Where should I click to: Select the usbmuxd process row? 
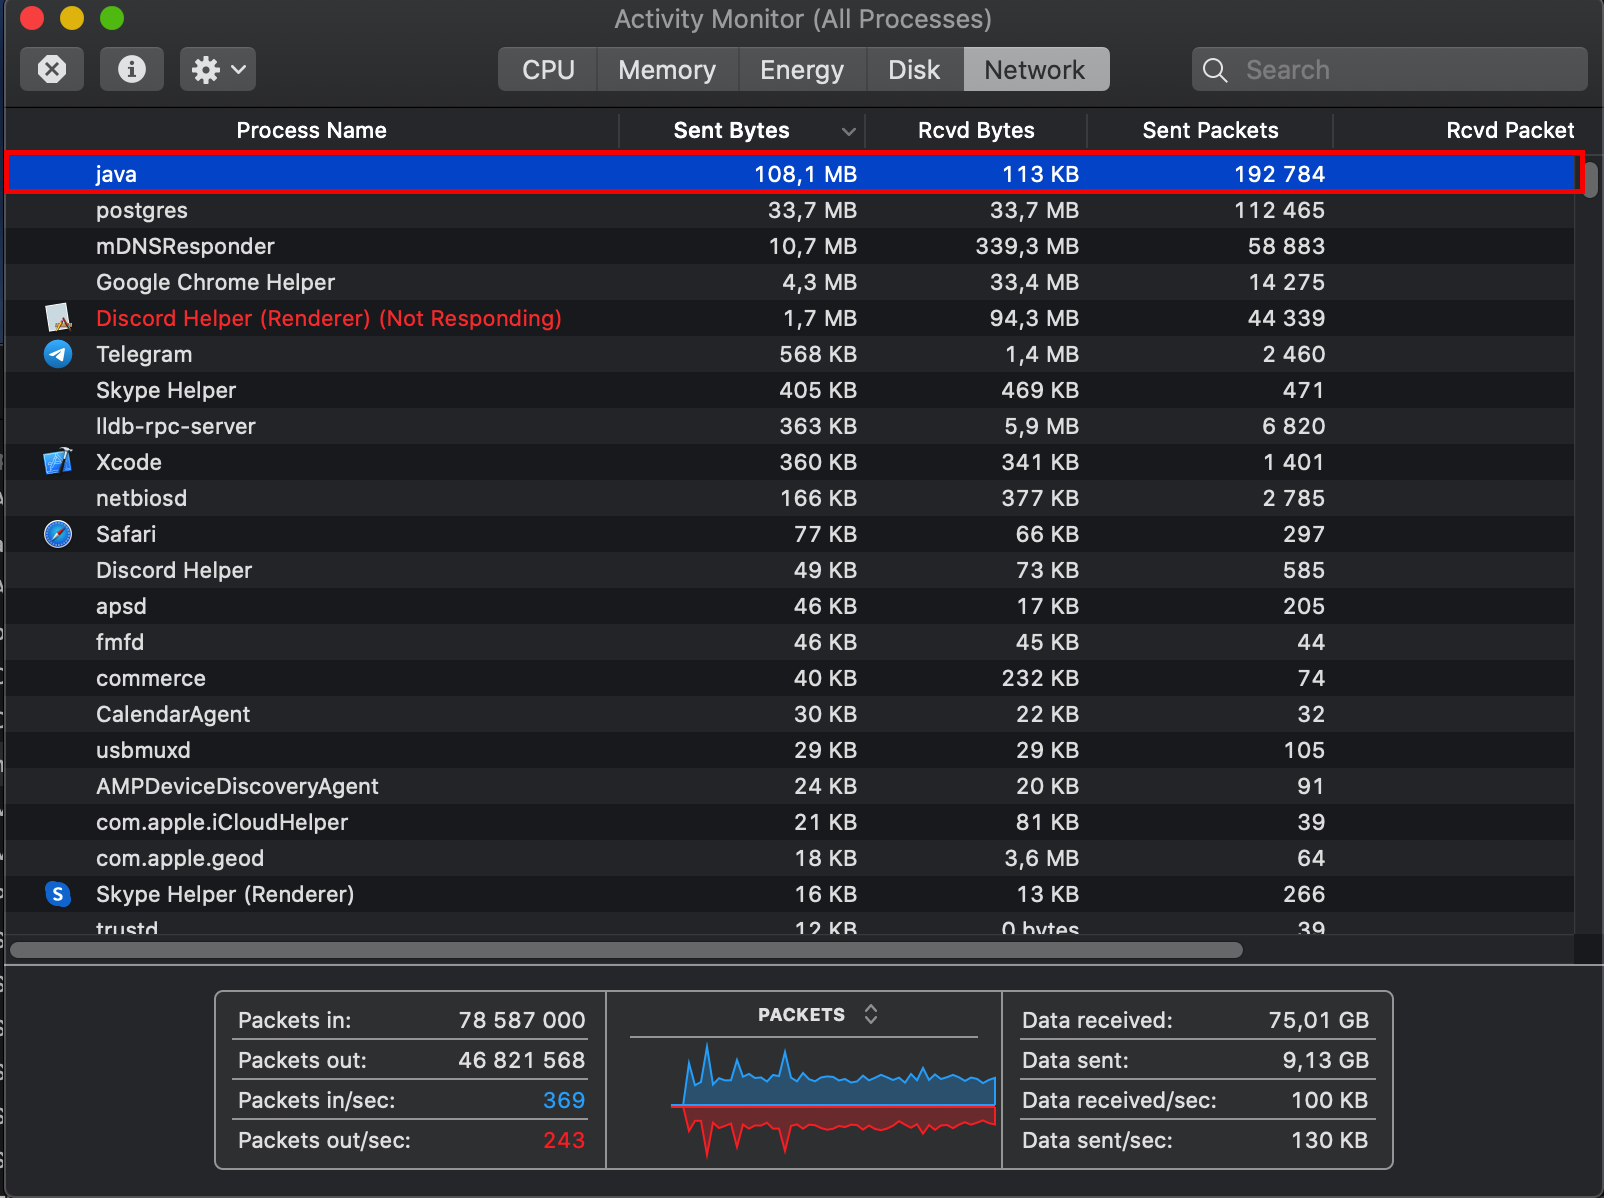click(x=790, y=750)
